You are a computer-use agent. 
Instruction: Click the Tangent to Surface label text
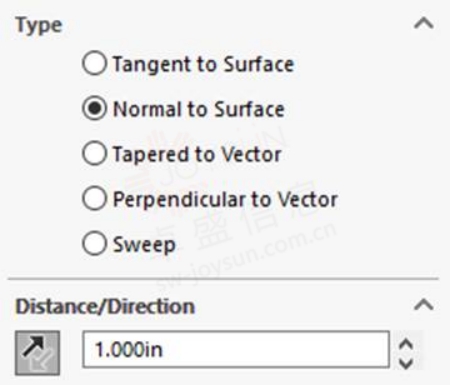coord(204,64)
